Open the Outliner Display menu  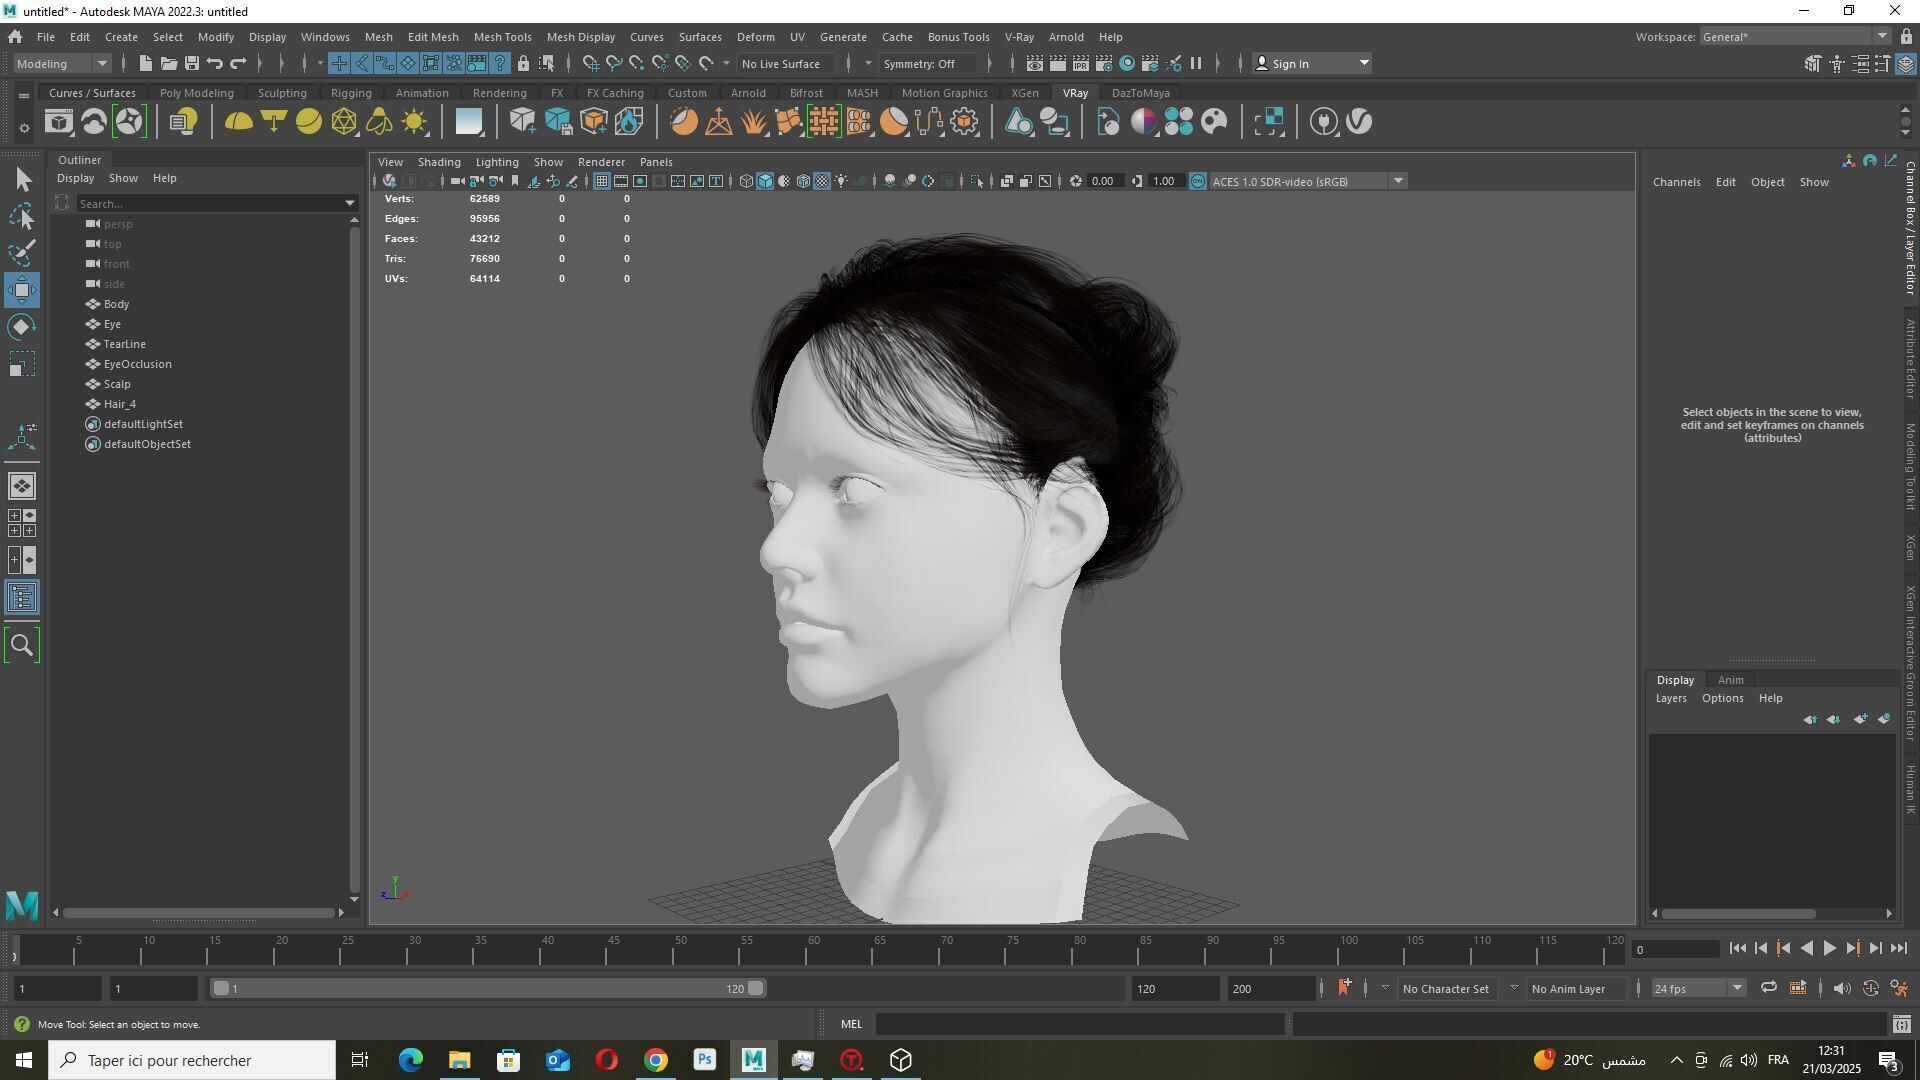click(x=75, y=178)
